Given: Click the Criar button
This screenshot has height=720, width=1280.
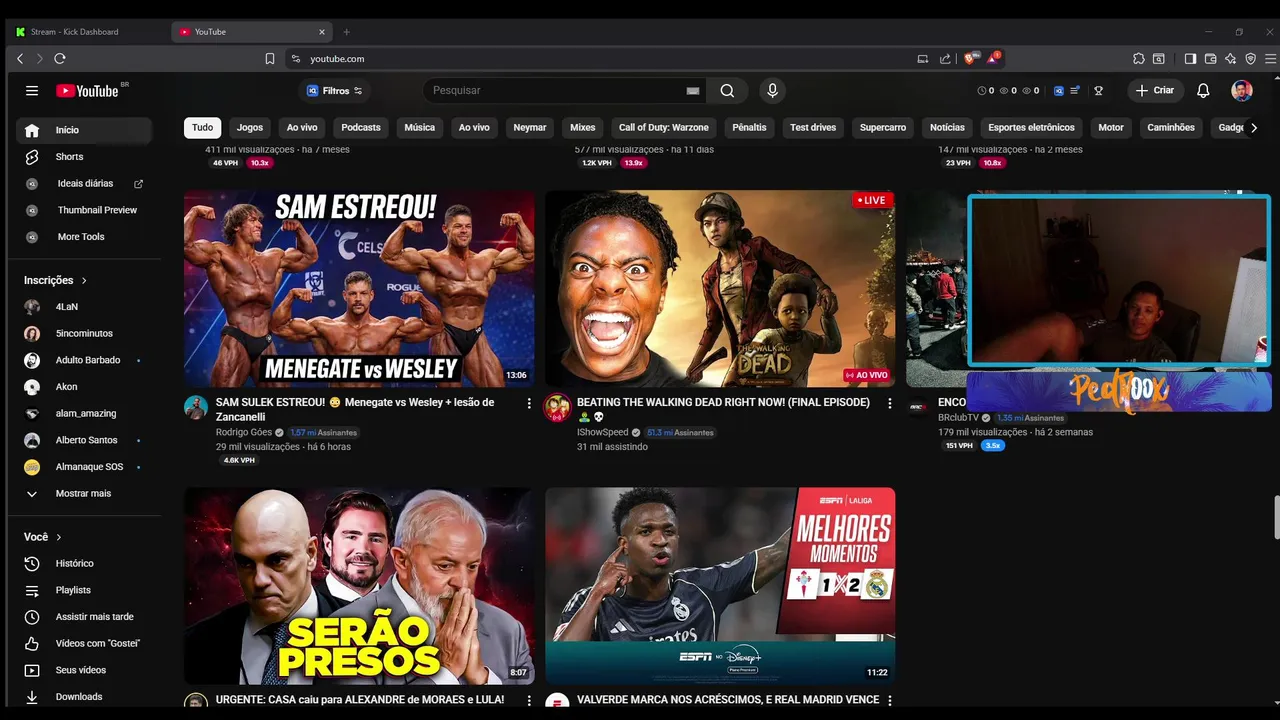Looking at the screenshot, I should [x=1156, y=90].
